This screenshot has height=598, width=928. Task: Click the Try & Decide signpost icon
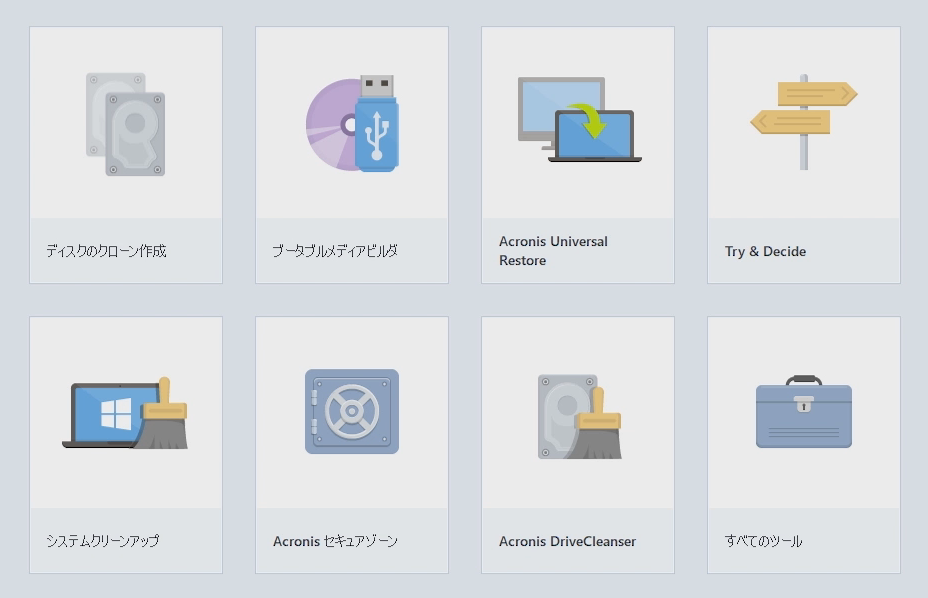(x=804, y=122)
